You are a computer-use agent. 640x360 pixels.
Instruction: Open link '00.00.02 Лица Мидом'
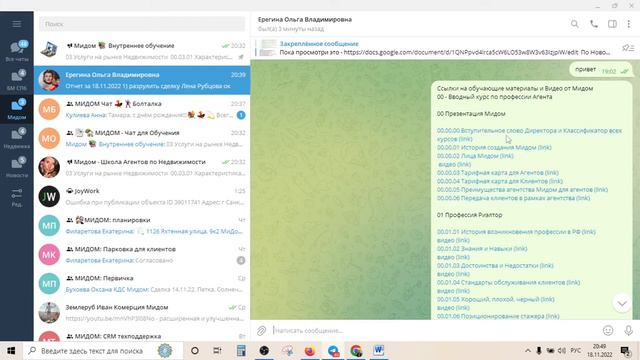tap(475, 156)
